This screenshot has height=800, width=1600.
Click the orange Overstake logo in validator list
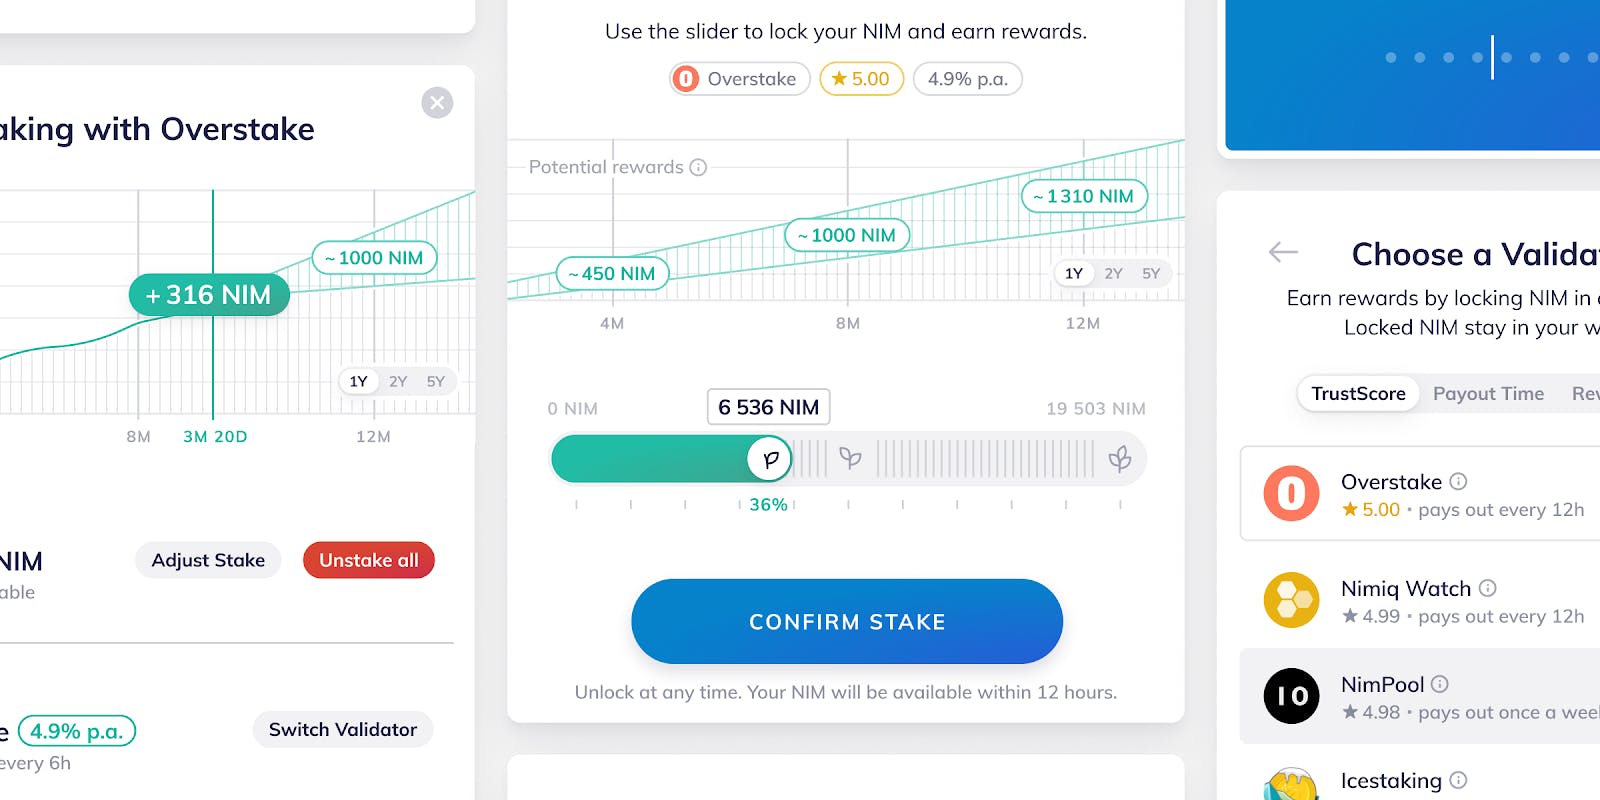(x=1291, y=493)
